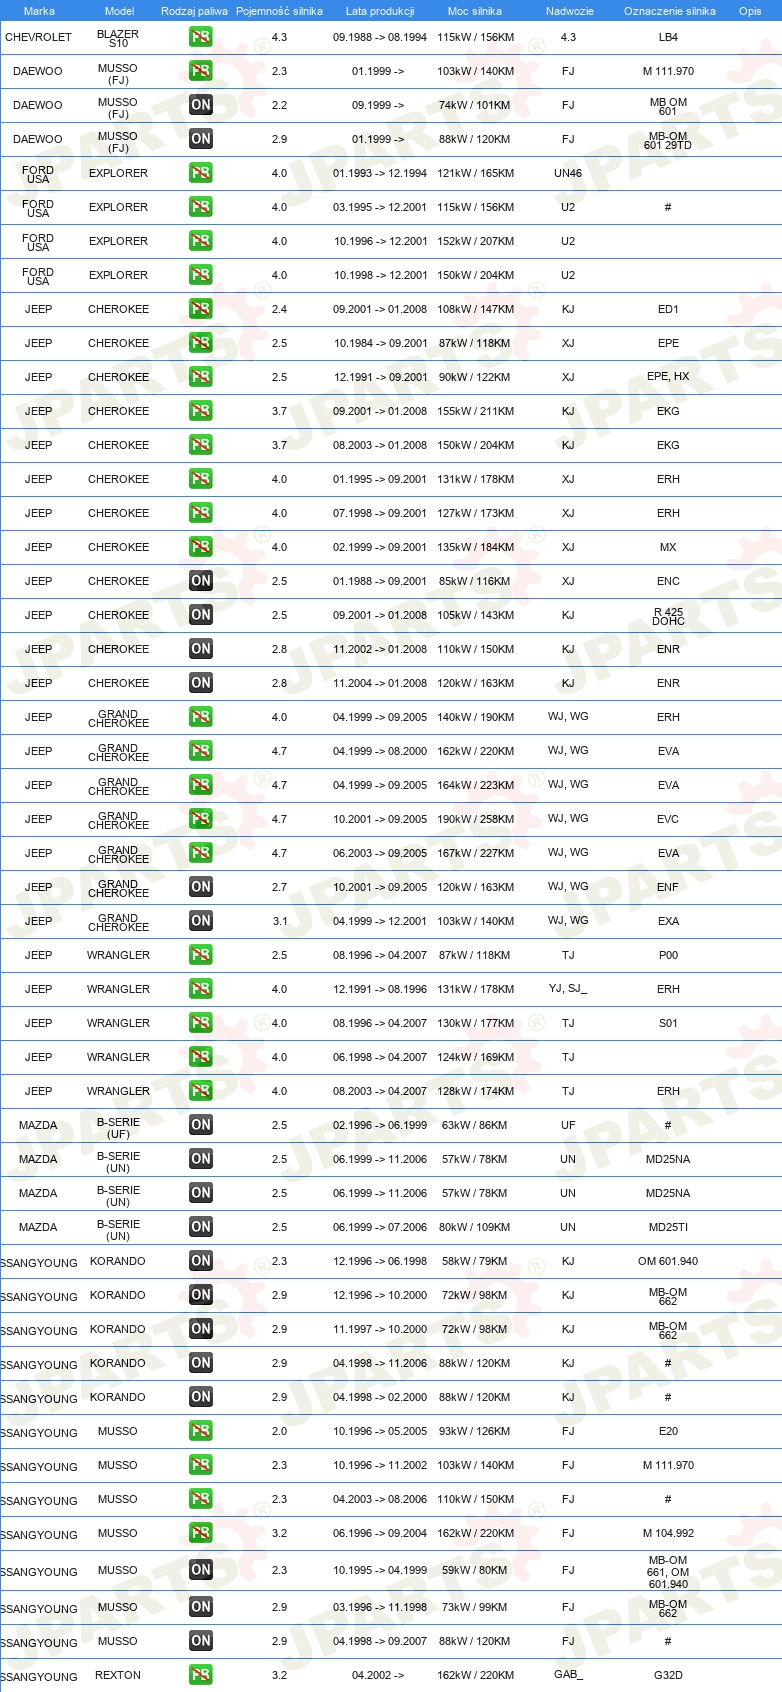The image size is (782, 1692).
Task: Select the UF body code cell
Action: [568, 1125]
